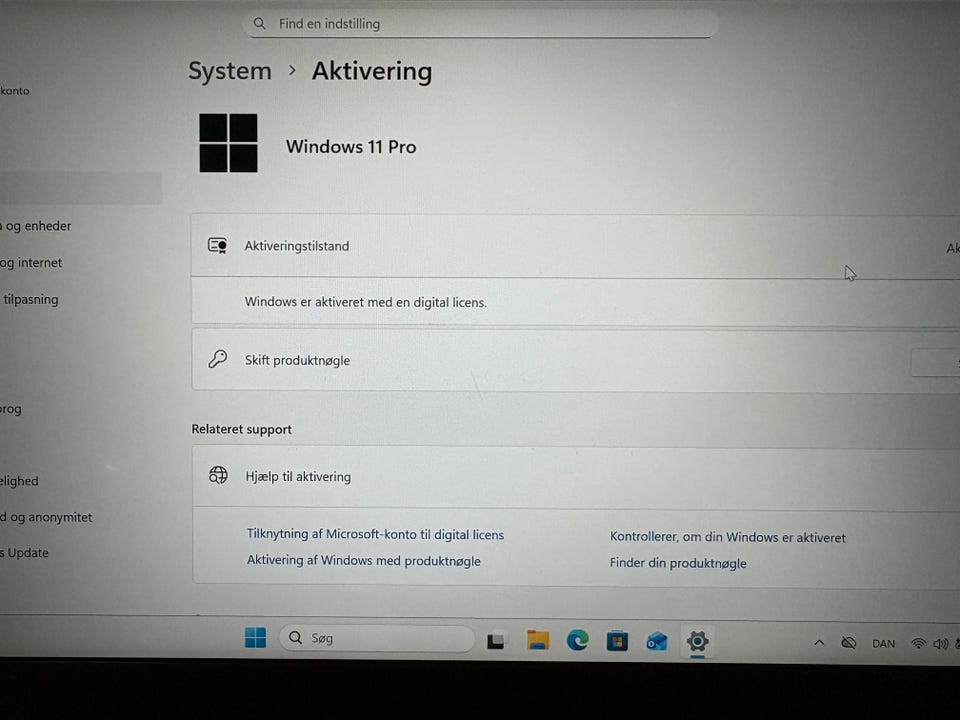Click the globe icon beside Hjælp til aktivering
960x720 pixels.
point(218,475)
